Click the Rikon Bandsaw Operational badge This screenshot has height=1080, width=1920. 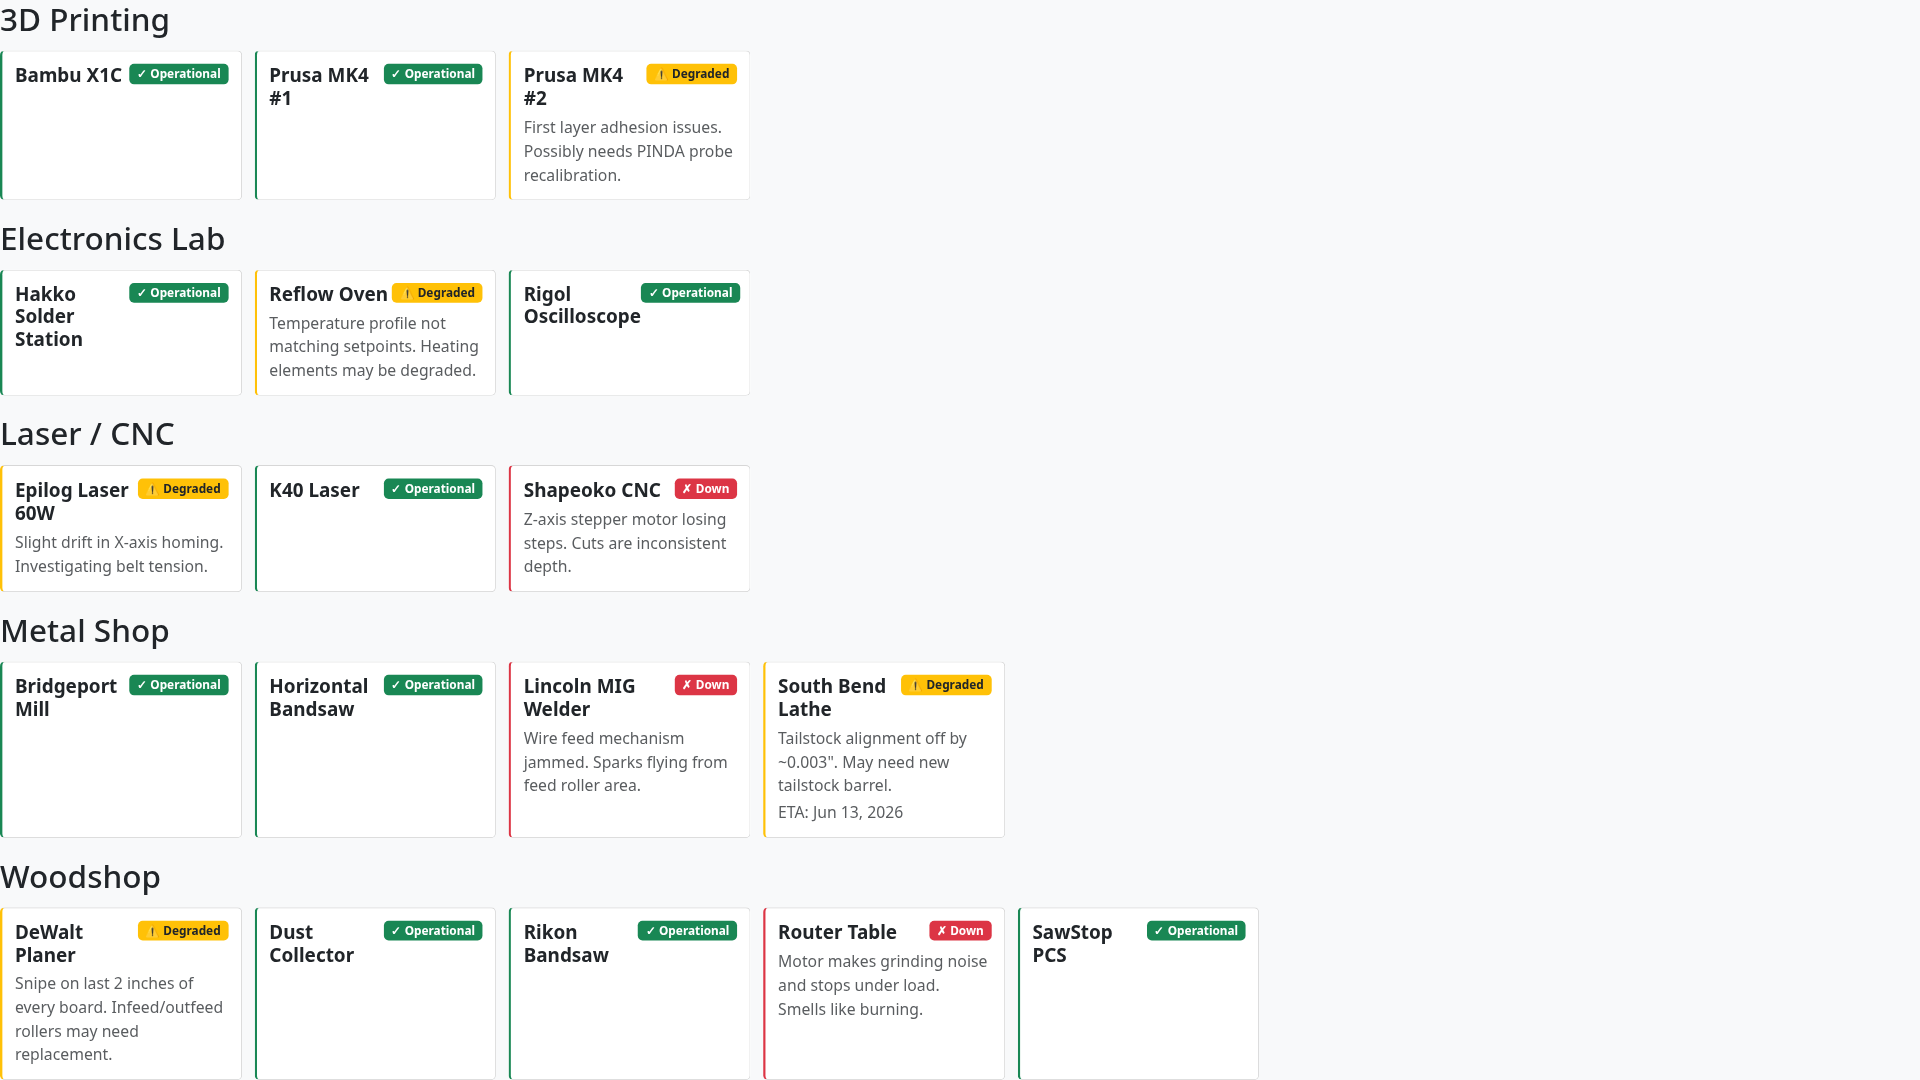pos(688,931)
